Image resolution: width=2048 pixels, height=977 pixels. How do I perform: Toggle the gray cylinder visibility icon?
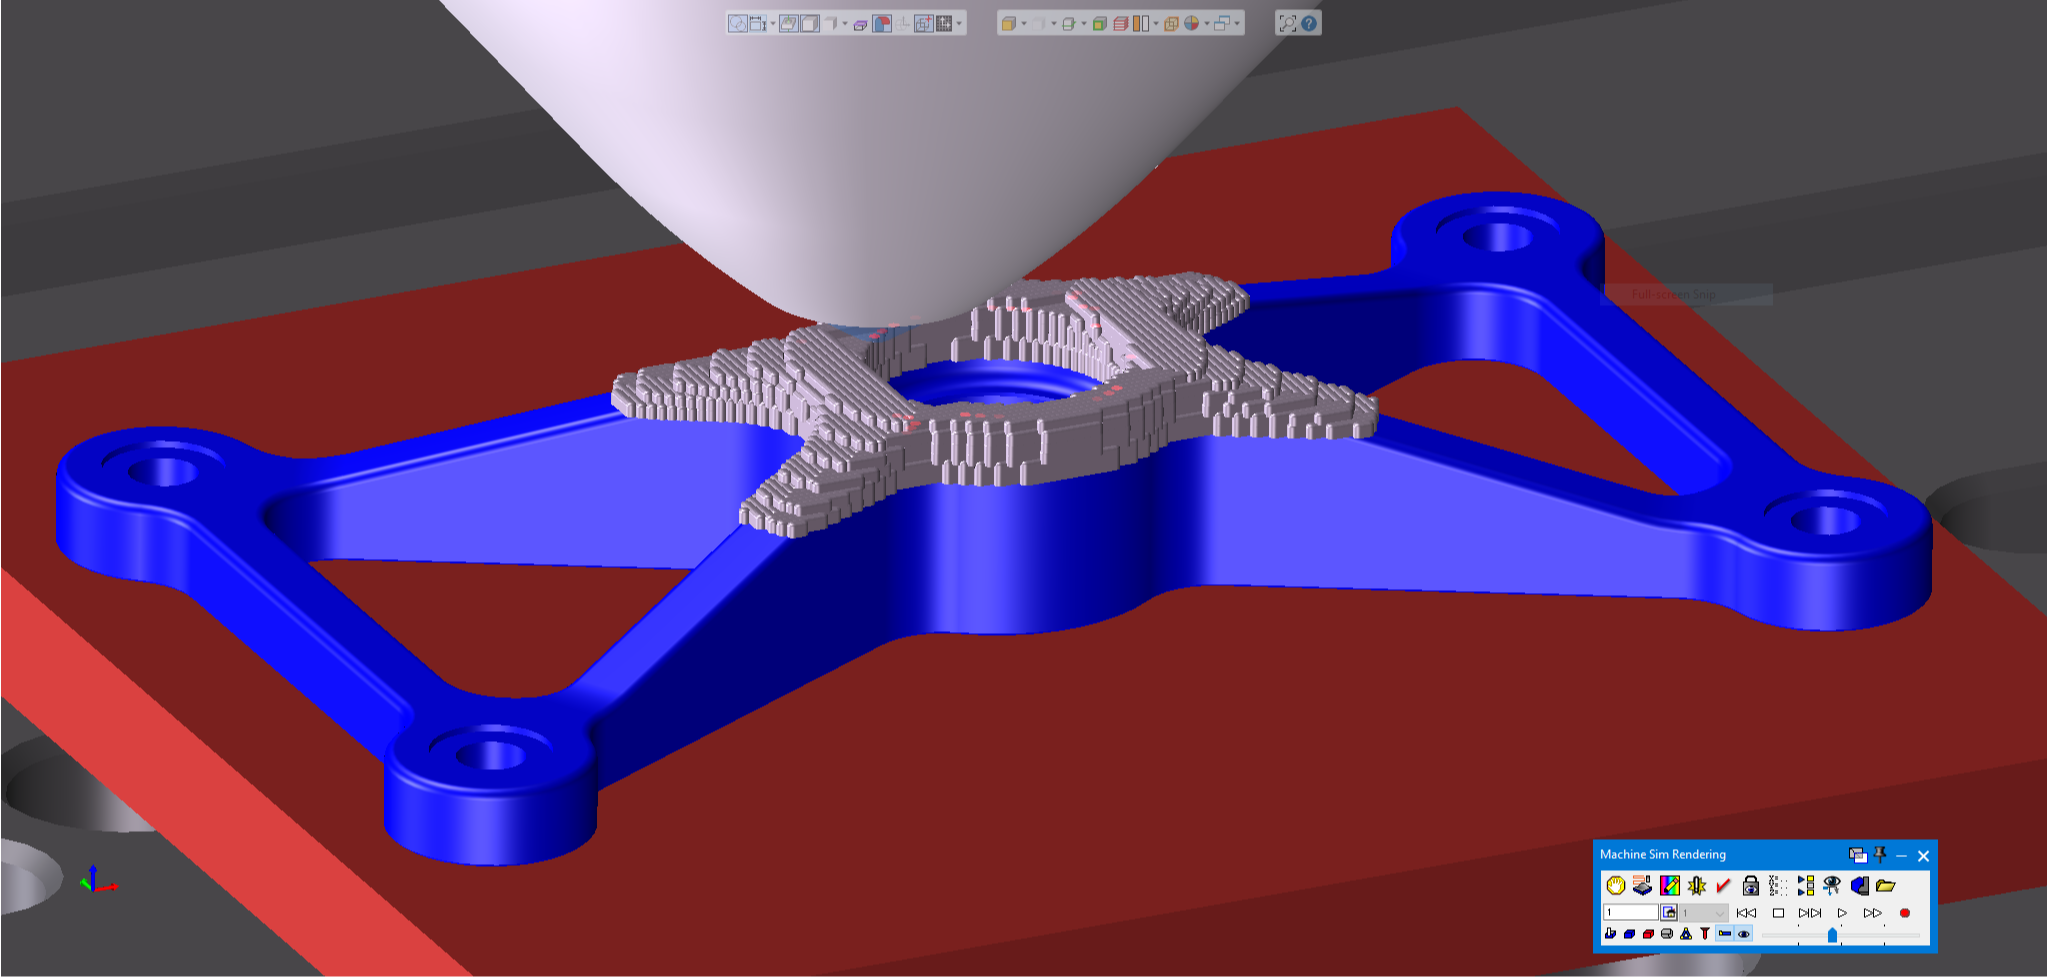pyautogui.click(x=1667, y=934)
